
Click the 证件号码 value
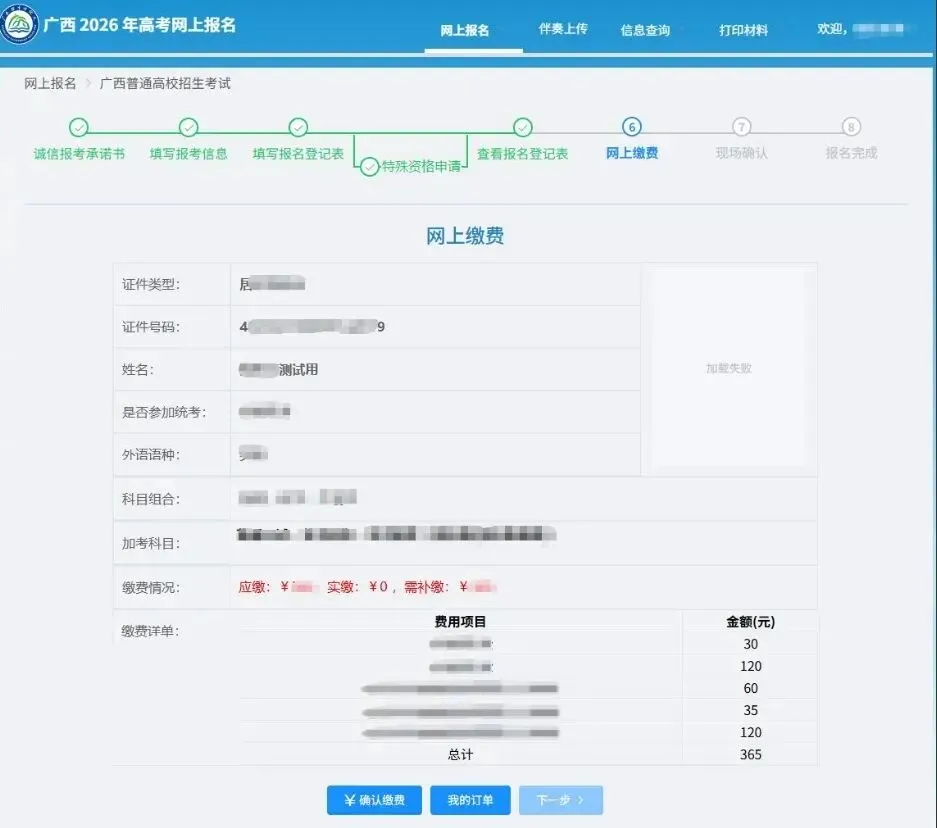[x=312, y=327]
